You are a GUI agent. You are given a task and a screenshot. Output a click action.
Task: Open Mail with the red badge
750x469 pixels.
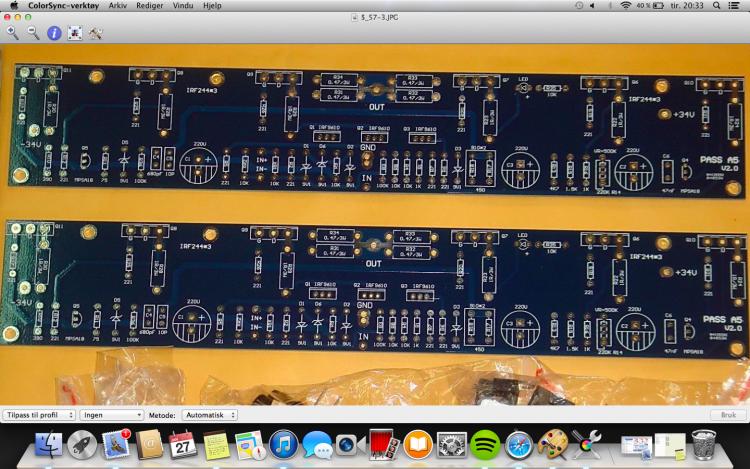tap(116, 445)
